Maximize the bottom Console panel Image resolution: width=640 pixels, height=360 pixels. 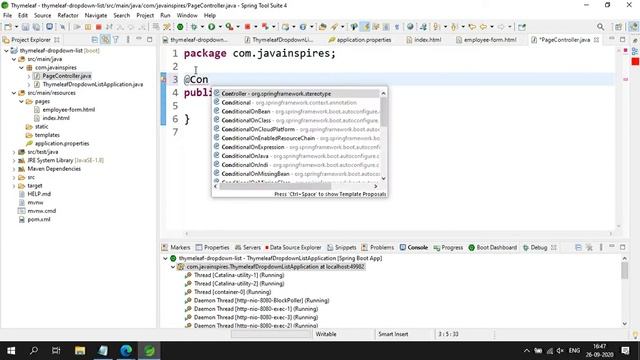pyautogui.click(x=622, y=247)
